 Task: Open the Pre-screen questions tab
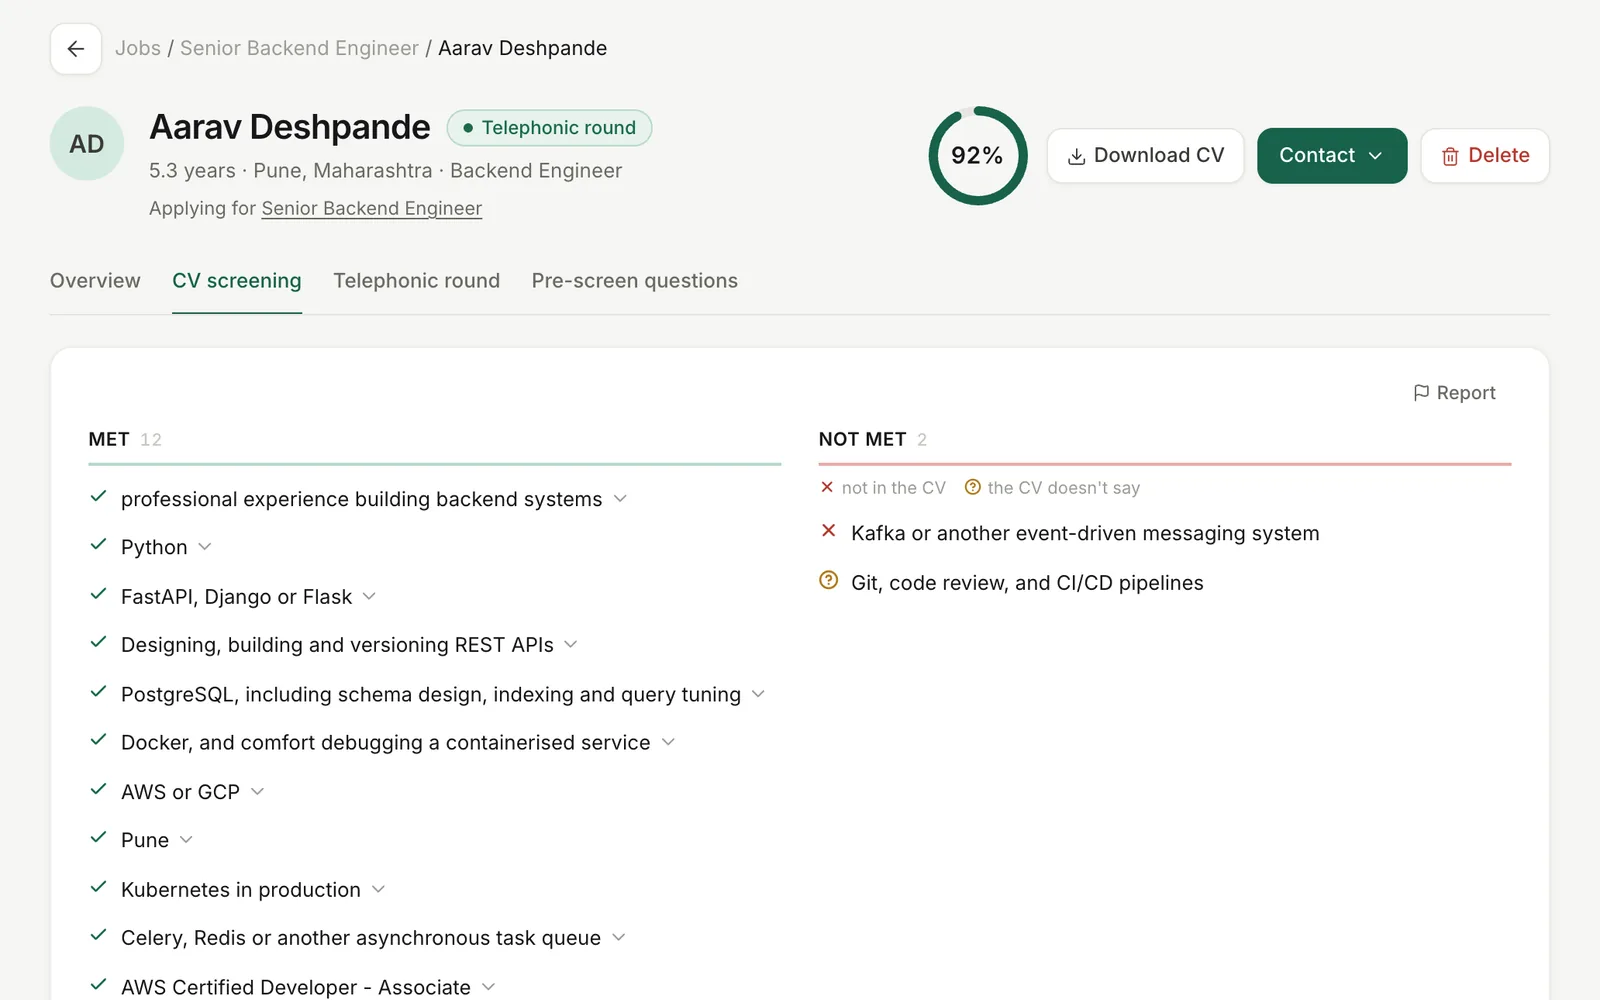[635, 281]
